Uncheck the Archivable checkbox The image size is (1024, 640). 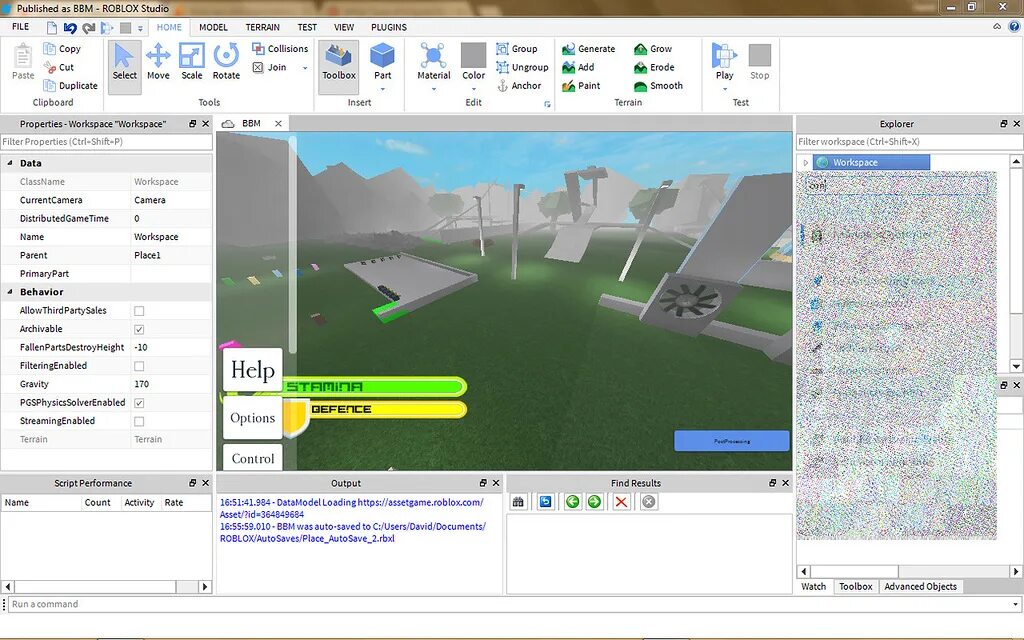coord(139,329)
